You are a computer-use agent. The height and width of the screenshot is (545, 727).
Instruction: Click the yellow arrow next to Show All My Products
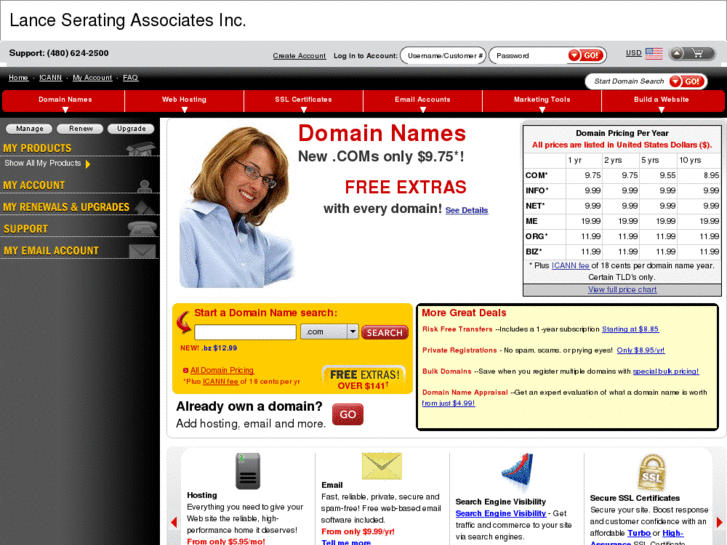(88, 164)
